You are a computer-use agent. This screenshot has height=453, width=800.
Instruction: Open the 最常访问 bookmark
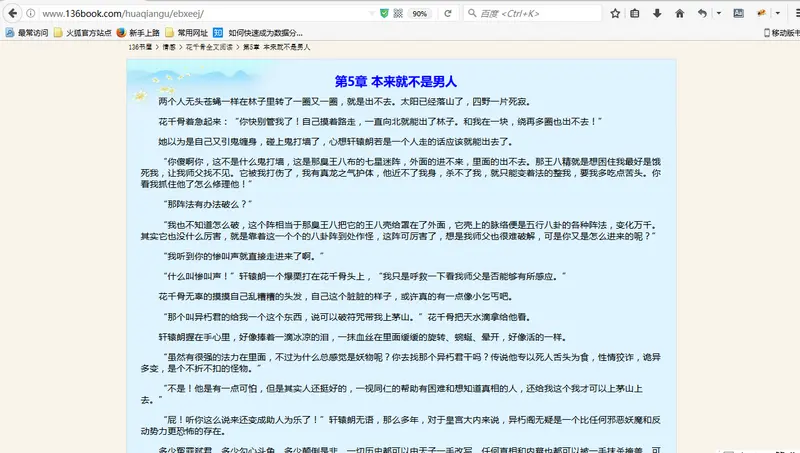coord(27,33)
